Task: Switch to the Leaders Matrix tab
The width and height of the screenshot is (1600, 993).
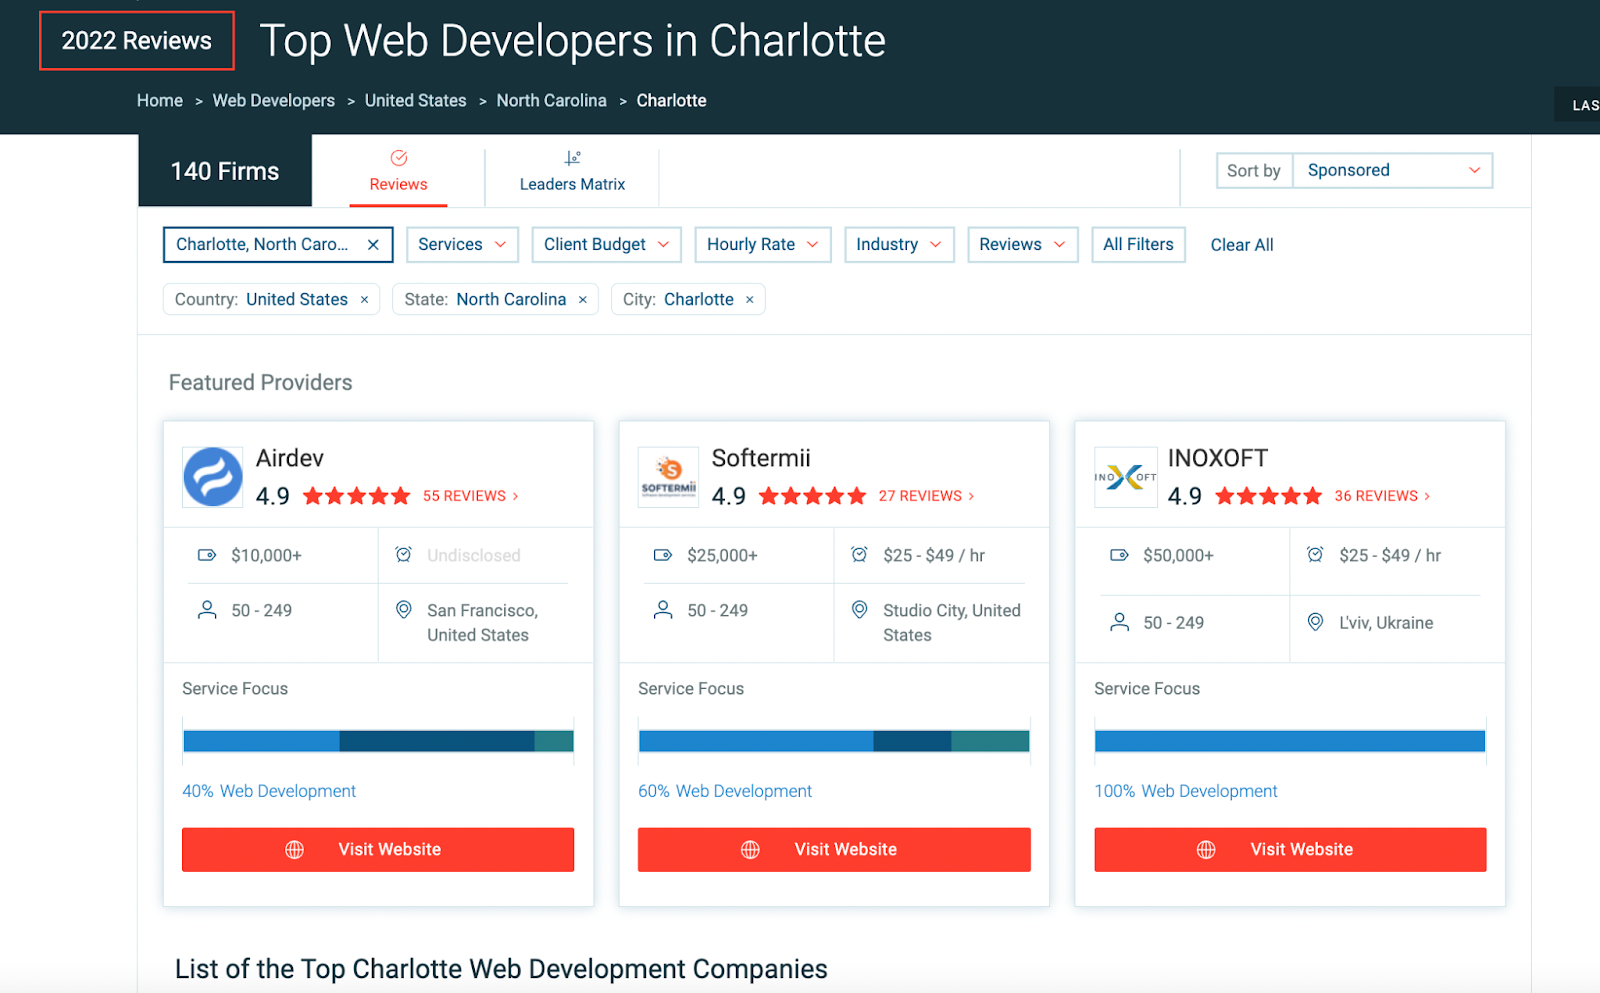Action: (x=572, y=171)
